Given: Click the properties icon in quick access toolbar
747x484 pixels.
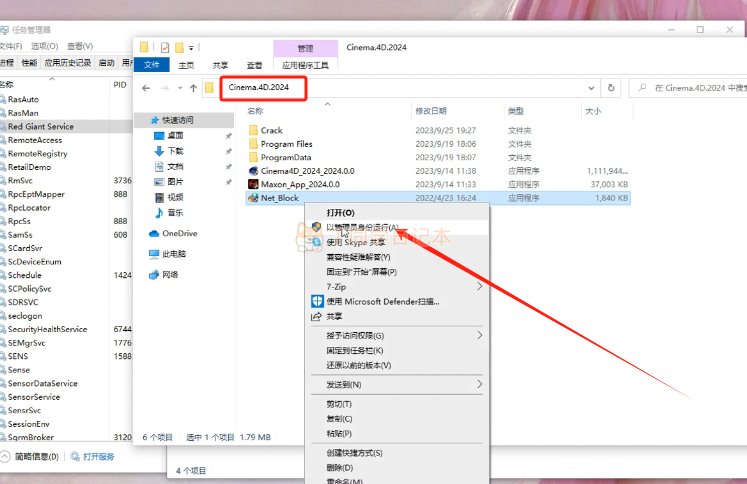Looking at the screenshot, I should [x=165, y=47].
